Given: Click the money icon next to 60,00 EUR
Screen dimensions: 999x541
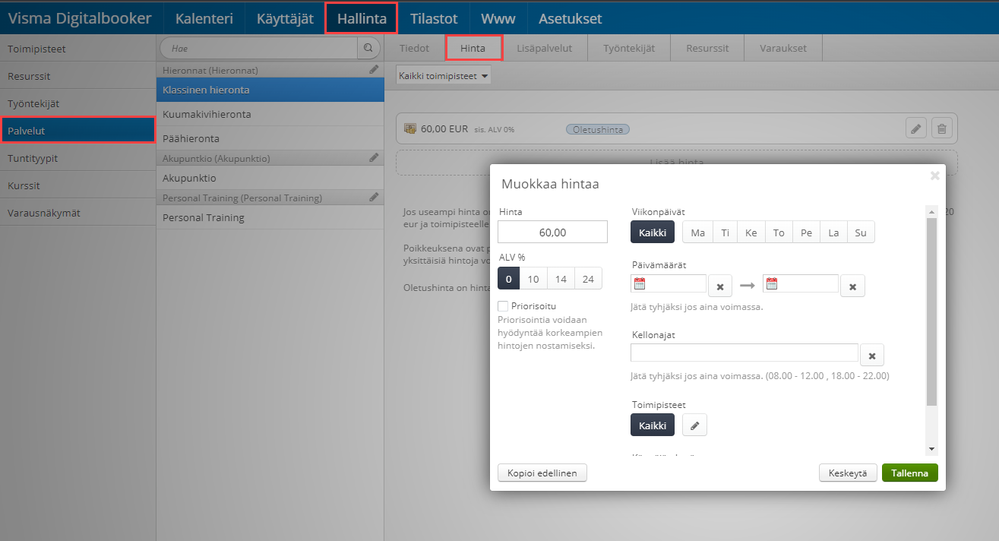Looking at the screenshot, I should coord(410,129).
